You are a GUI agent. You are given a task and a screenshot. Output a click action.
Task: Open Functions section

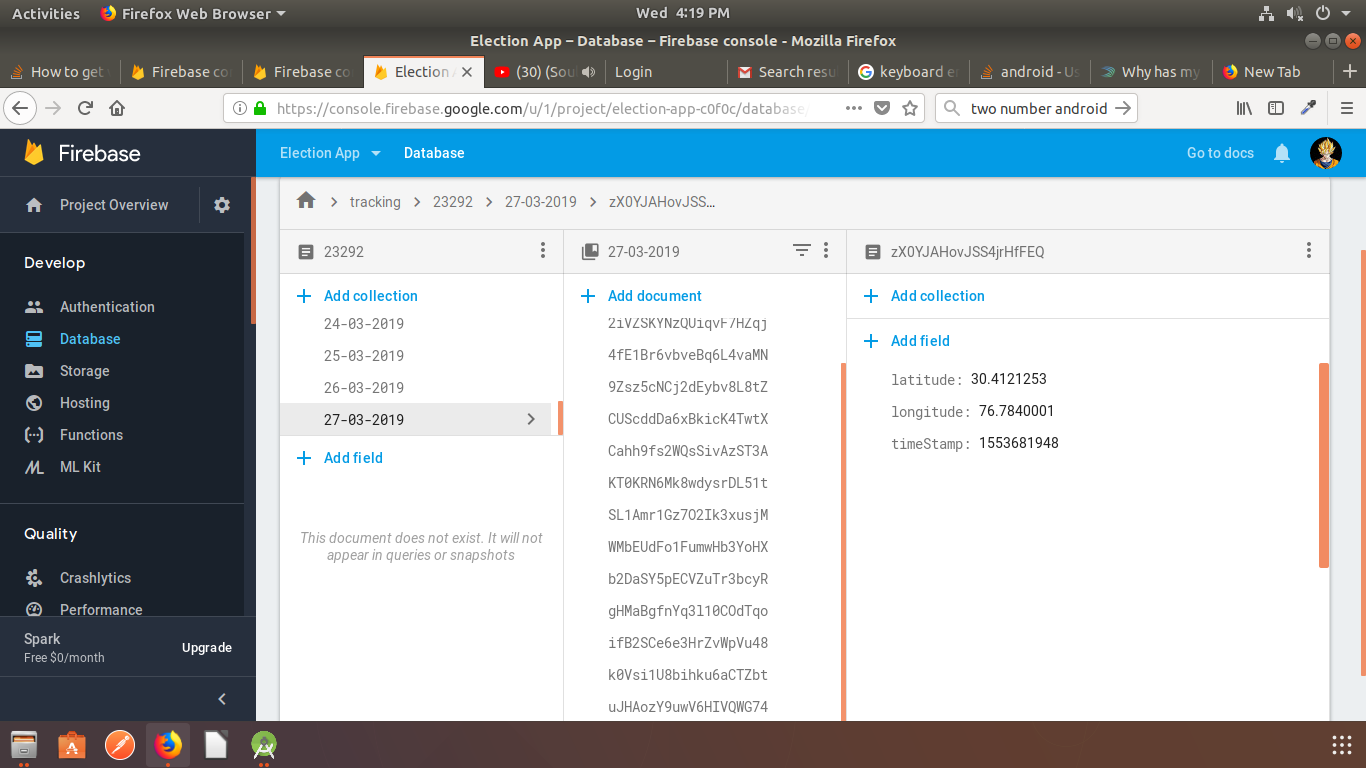91,435
